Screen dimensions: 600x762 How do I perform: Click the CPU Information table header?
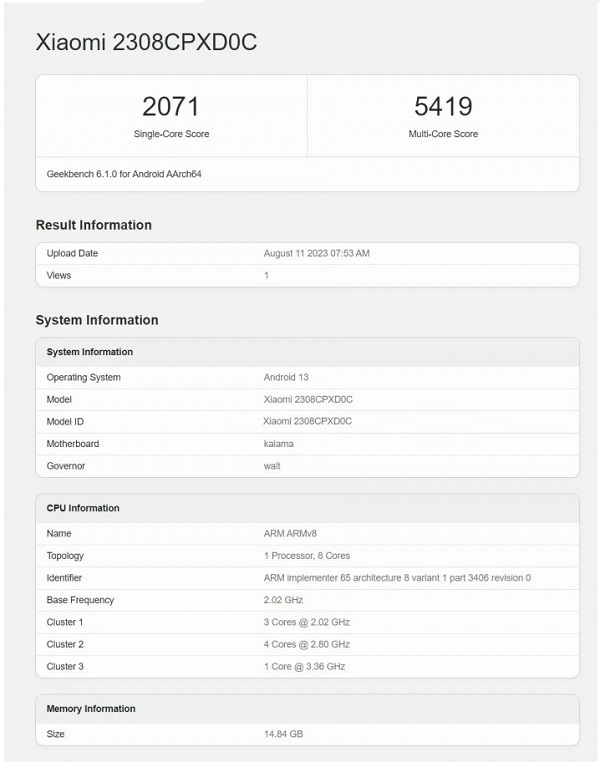83,508
